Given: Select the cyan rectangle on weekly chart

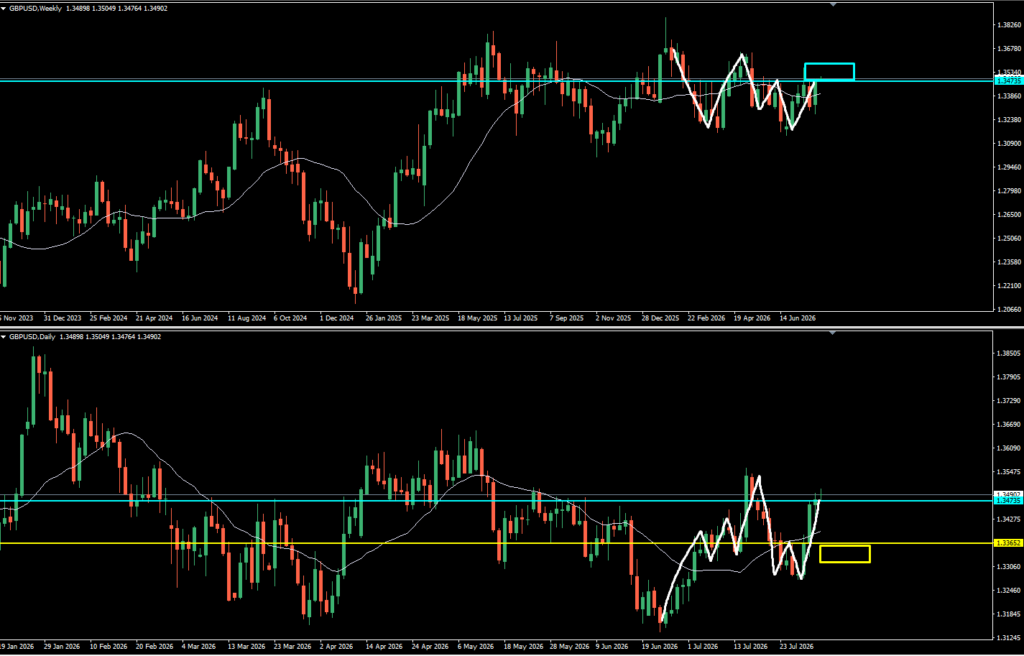Looking at the screenshot, I should pos(829,72).
